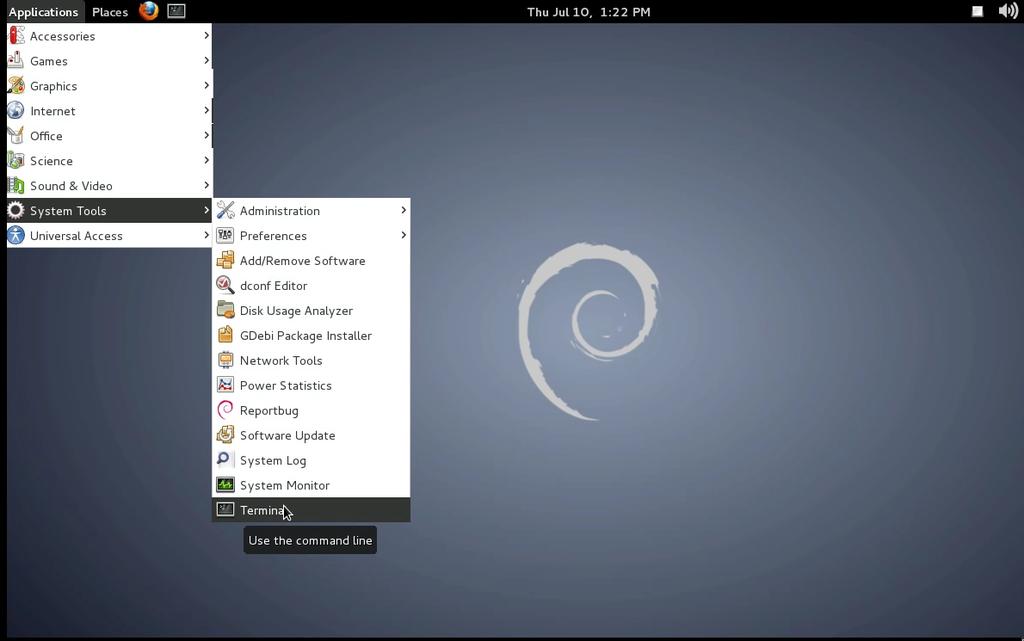Image resolution: width=1024 pixels, height=641 pixels.
Task: Click the Games category icon
Action: click(x=16, y=61)
